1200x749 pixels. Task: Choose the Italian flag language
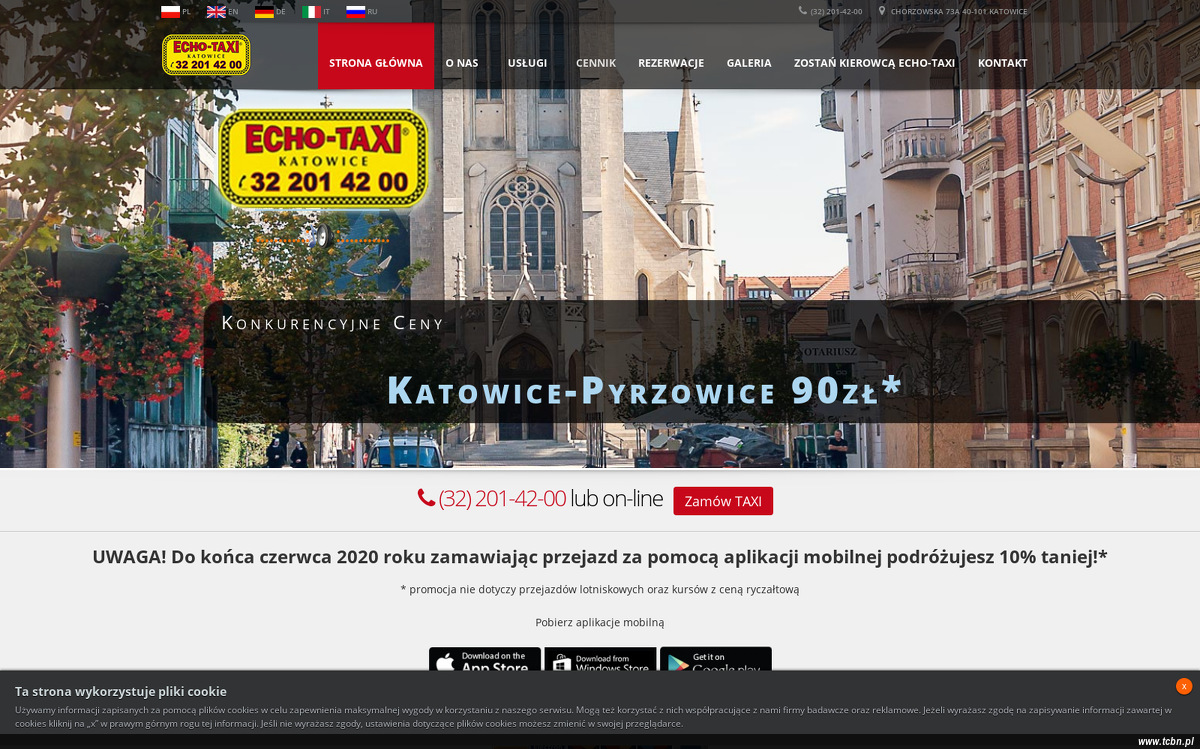tap(312, 12)
